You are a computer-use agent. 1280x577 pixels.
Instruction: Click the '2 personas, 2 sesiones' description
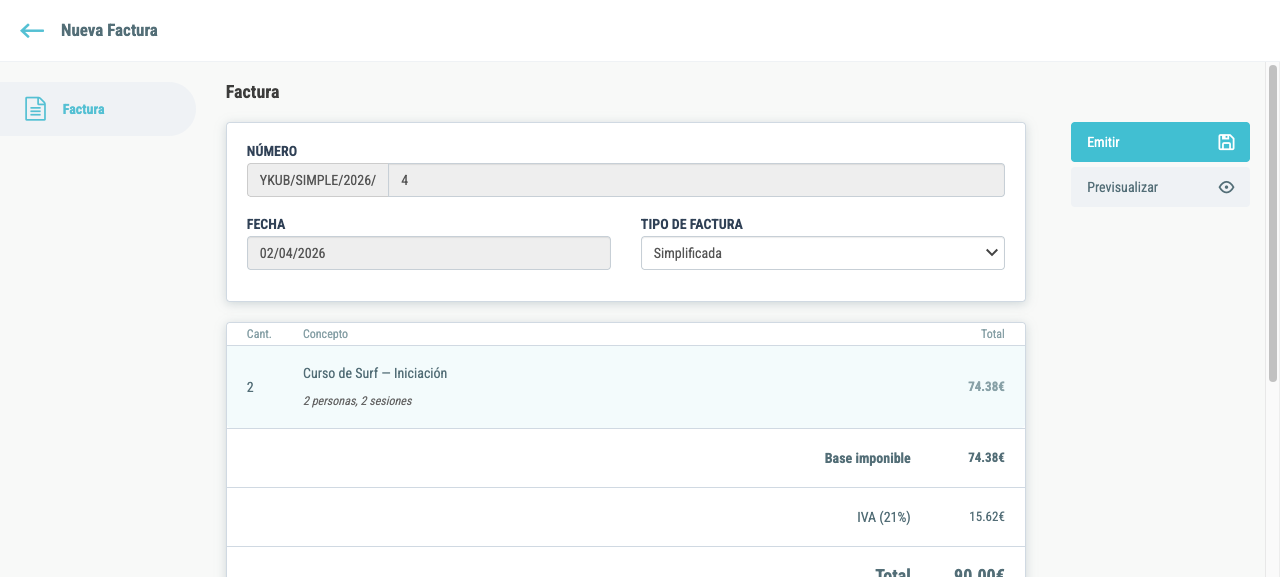357,401
